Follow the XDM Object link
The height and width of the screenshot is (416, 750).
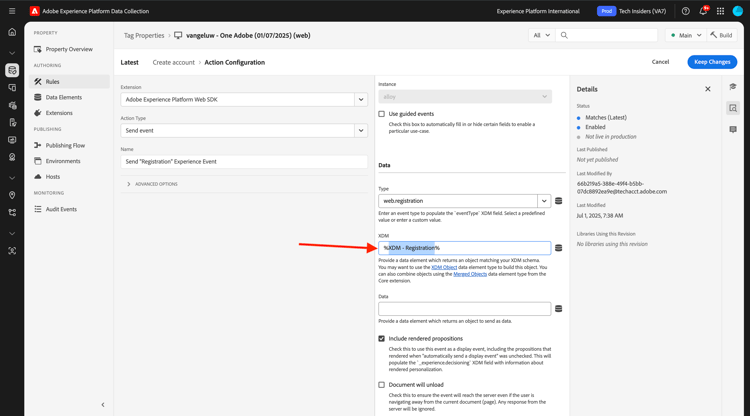(444, 267)
